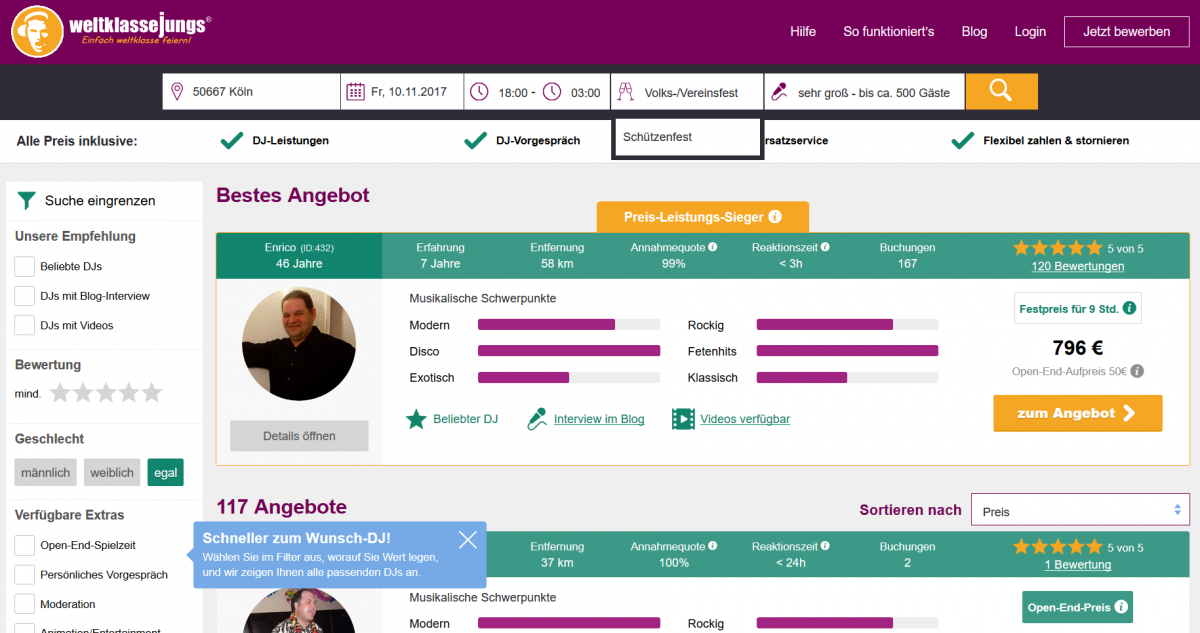This screenshot has height=633, width=1200.
Task: Click the DJ-Leistungen checkmark icon
Action: 232,141
